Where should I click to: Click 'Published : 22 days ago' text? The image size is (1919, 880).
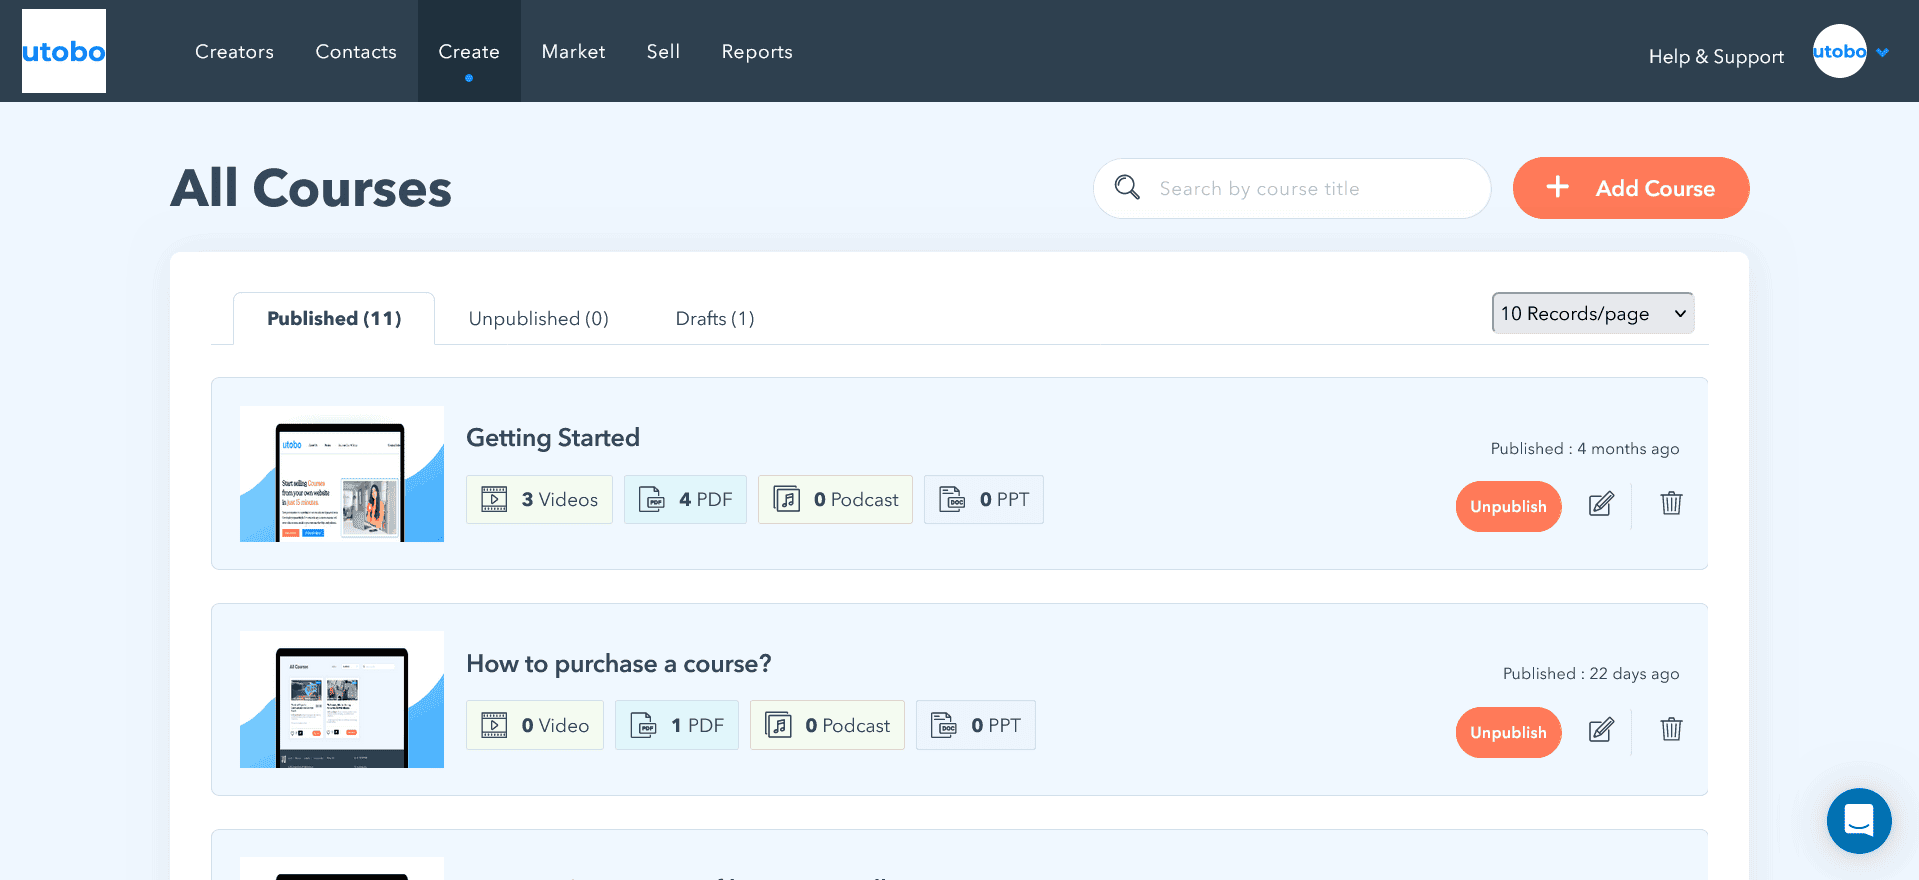click(1591, 674)
